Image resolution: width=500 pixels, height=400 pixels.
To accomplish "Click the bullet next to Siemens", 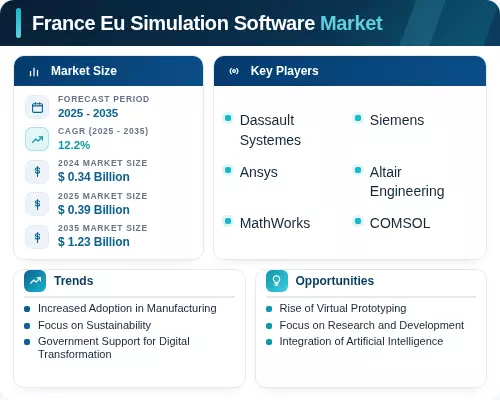I will (x=358, y=118).
